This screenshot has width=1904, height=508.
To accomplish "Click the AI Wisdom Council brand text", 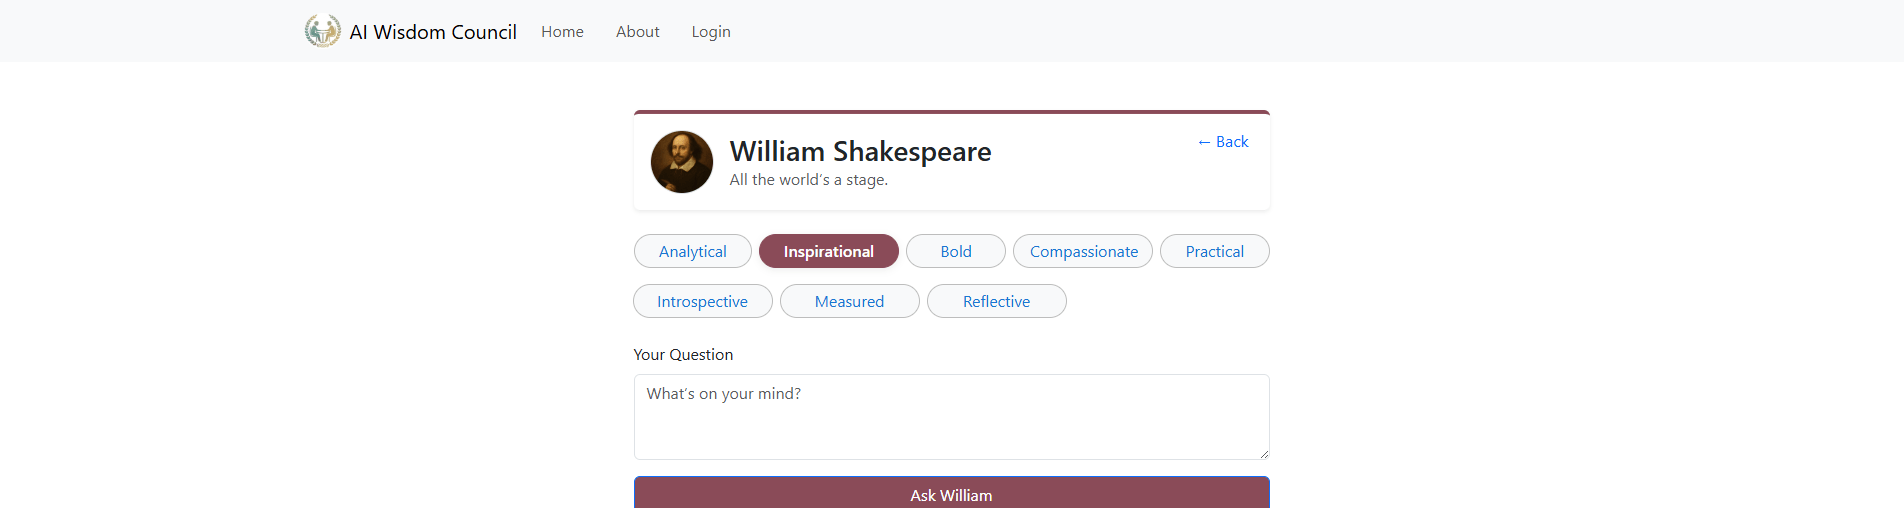I will pyautogui.click(x=433, y=32).
